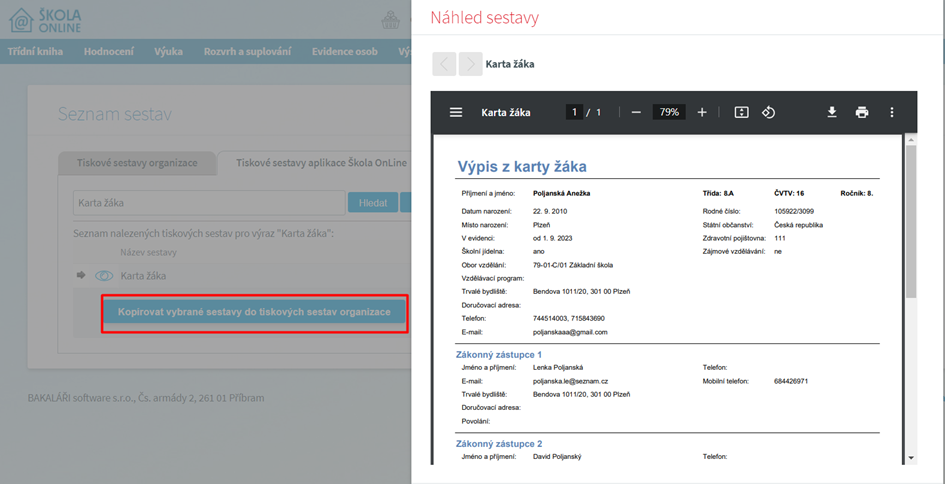Screen dimensions: 945x484
Task: Click Kopírovat vybrané sestavy do tiskových sestav organizace
Action: pos(254,312)
